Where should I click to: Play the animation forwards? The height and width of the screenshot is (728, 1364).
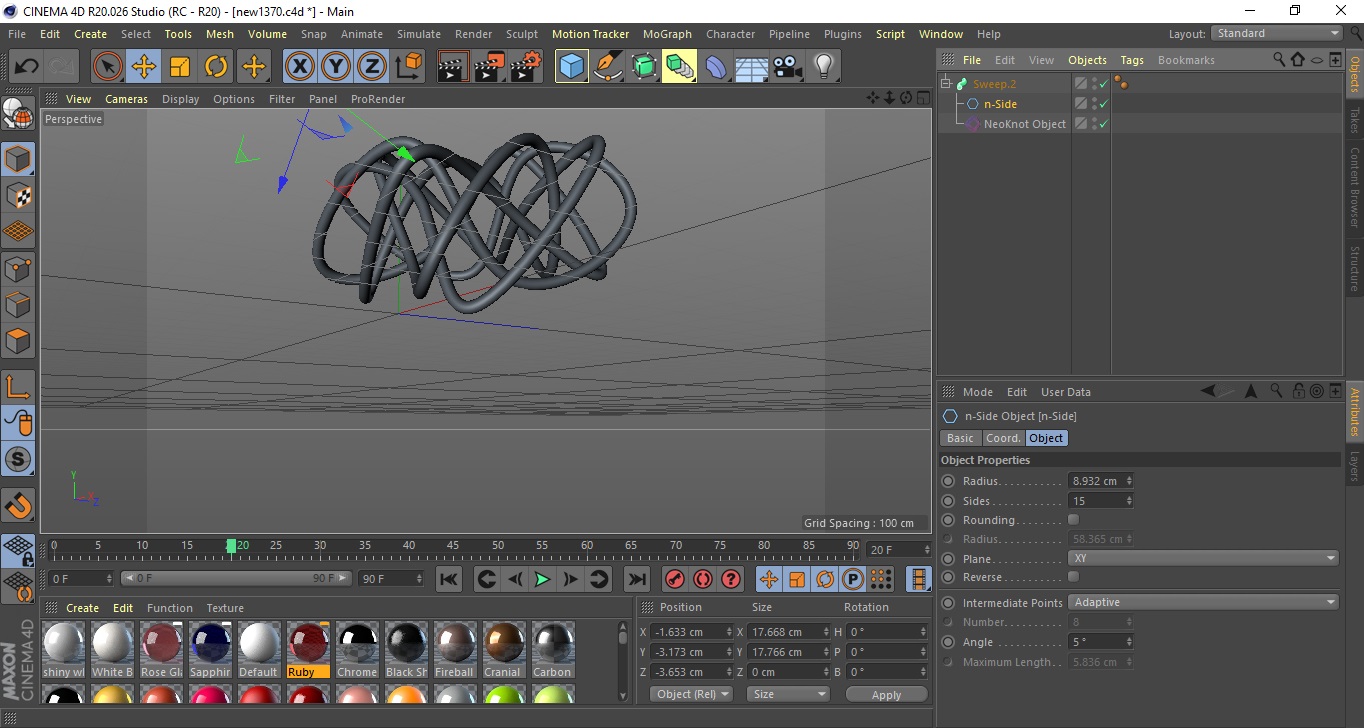tap(542, 579)
